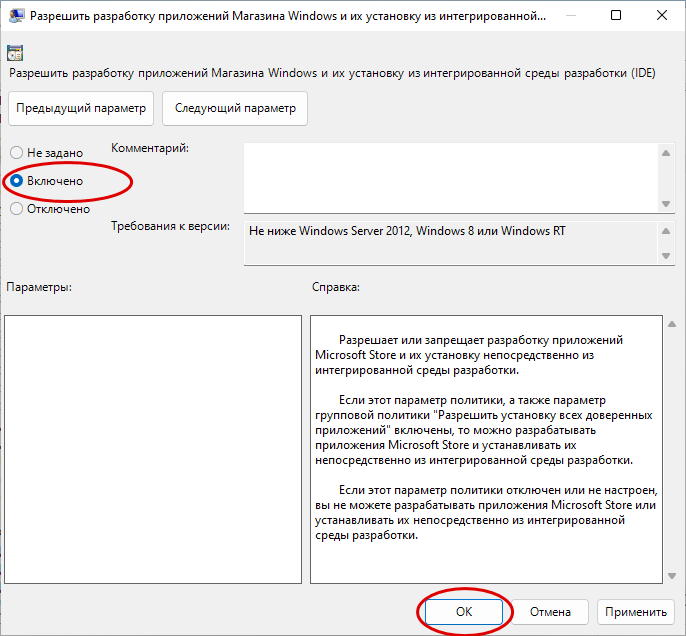Viewport: 686px width, 636px height.
Task: Click Справка panel scroll up arrow
Action: pos(672,324)
